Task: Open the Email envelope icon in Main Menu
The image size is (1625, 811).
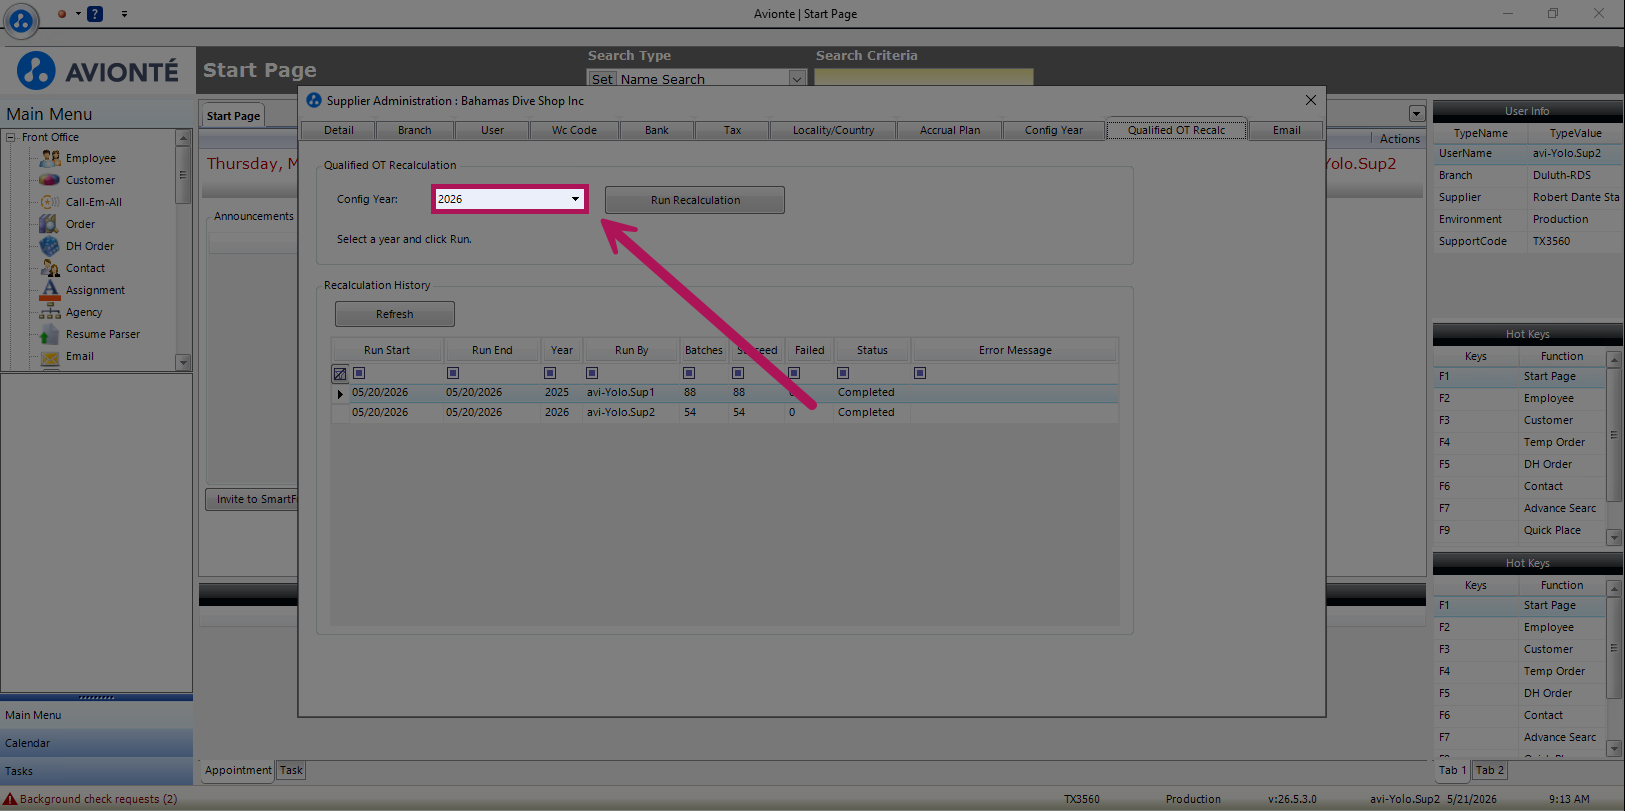Action: (x=50, y=356)
